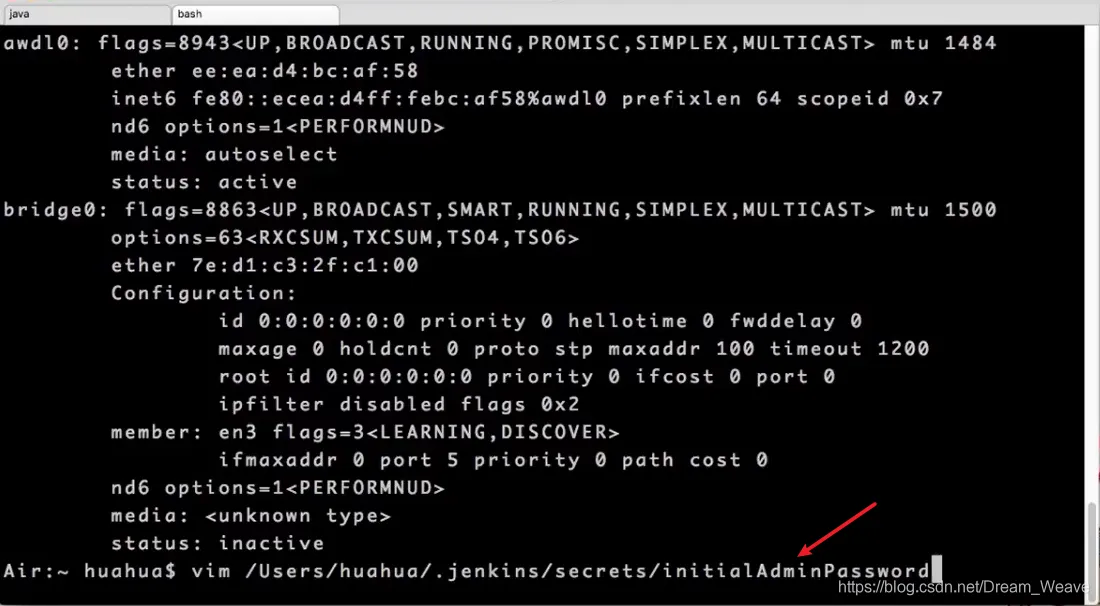
Task: Switch to the java terminal tab
Action: pos(86,13)
